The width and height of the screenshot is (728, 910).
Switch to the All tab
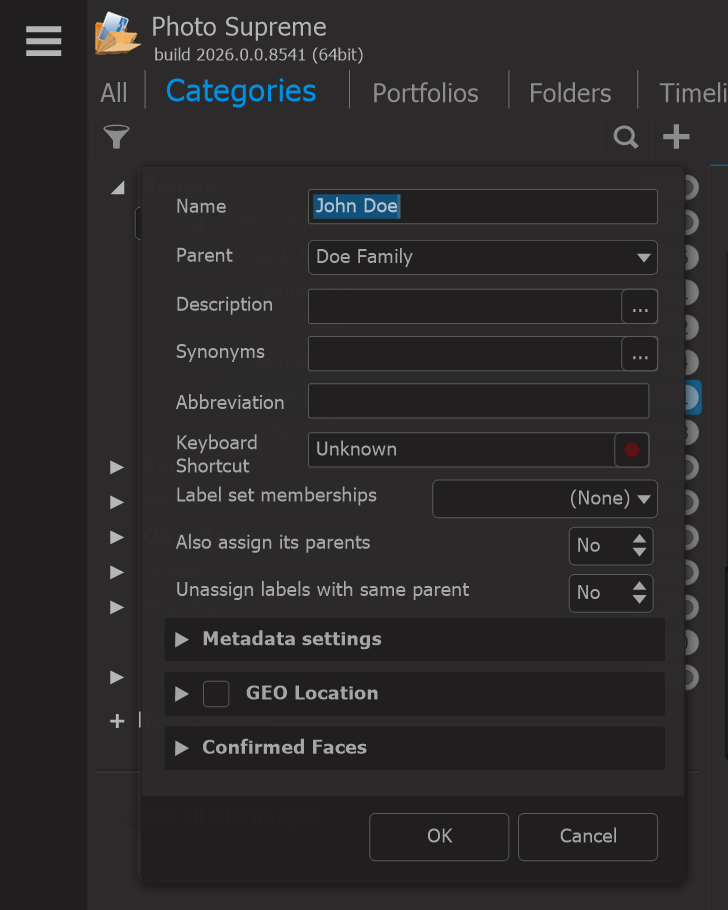[114, 93]
